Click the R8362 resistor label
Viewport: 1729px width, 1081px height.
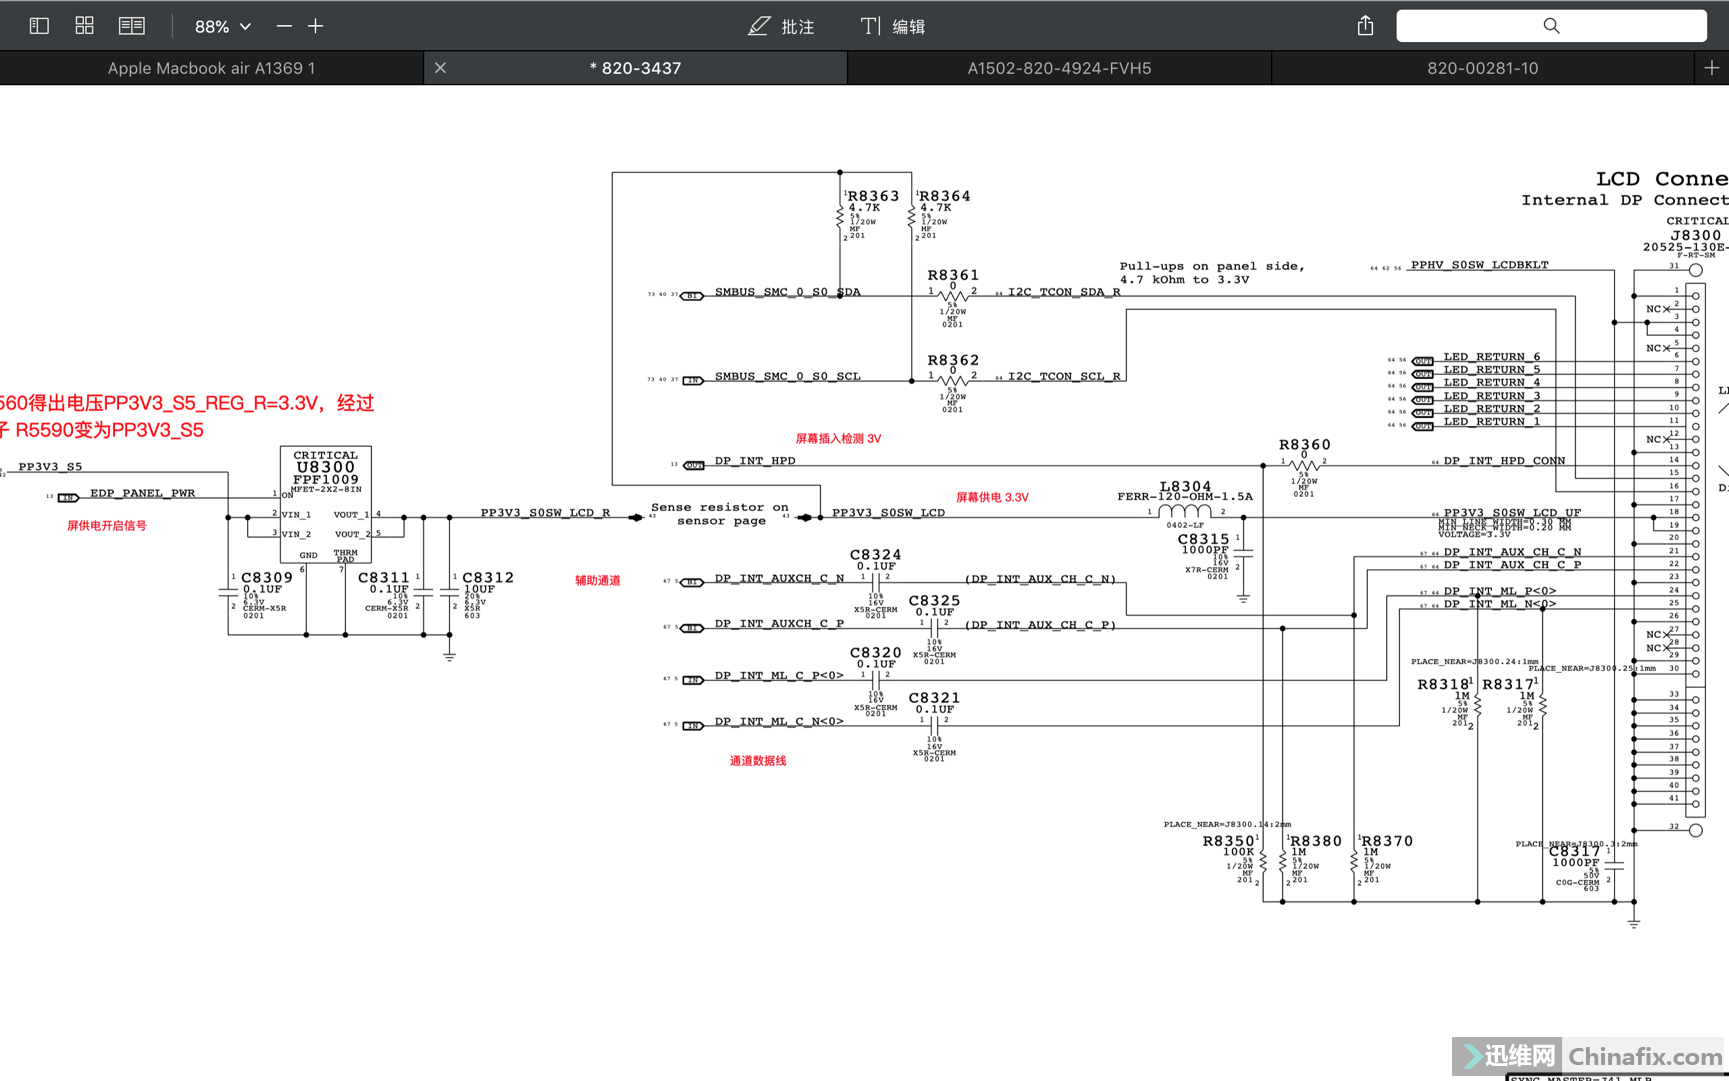pyautogui.click(x=953, y=360)
